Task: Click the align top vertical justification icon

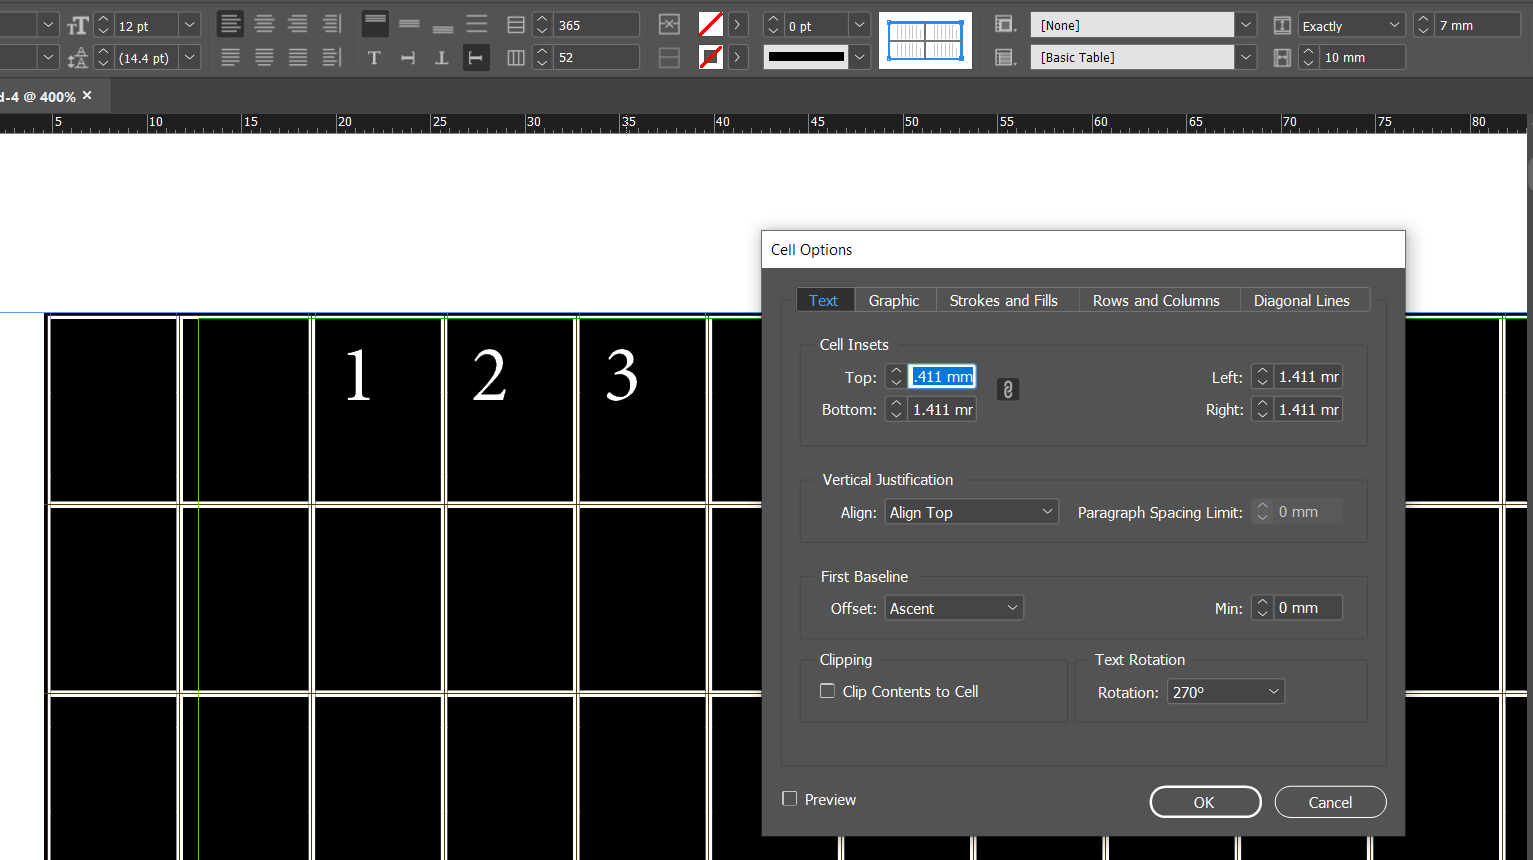Action: pos(375,24)
